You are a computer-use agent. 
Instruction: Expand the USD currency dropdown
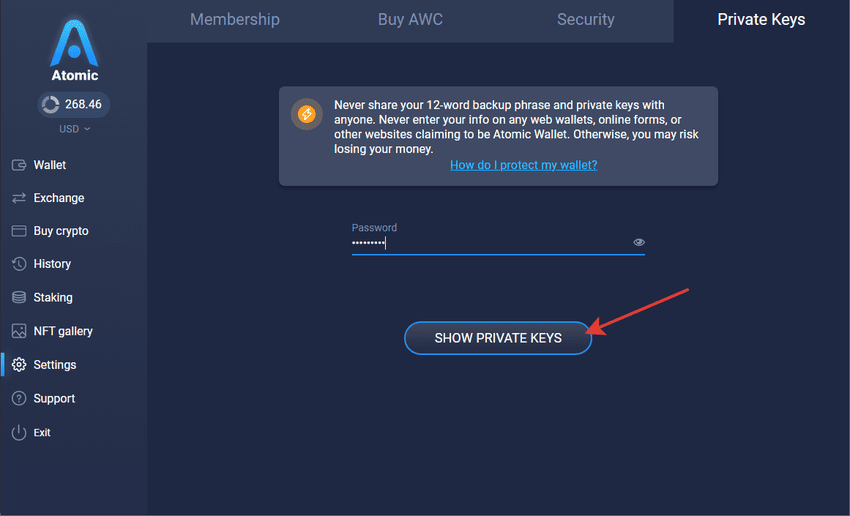(x=73, y=129)
